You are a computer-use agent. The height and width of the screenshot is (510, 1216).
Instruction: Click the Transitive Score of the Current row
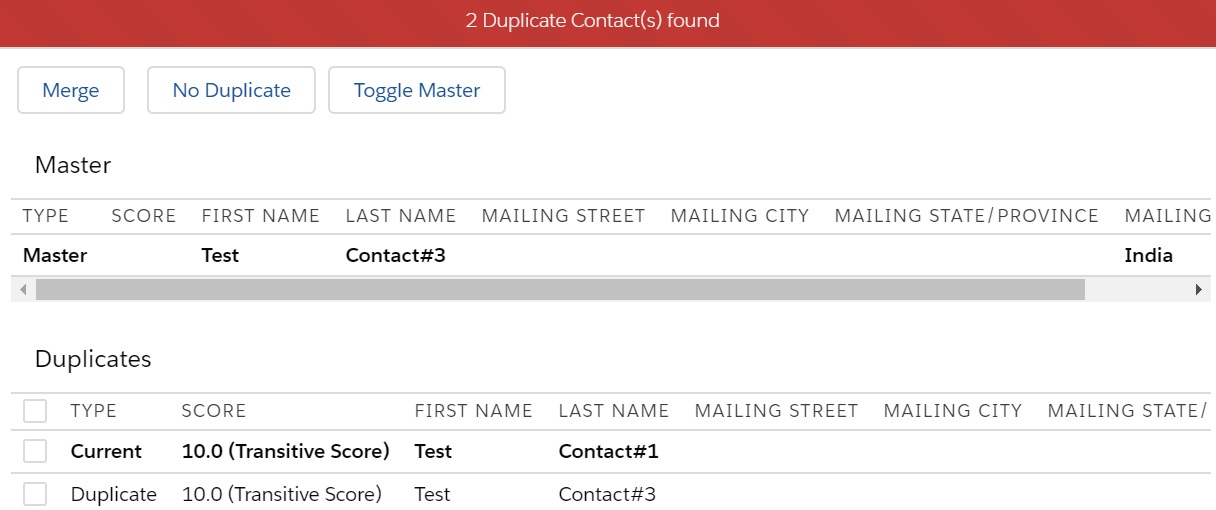point(285,452)
